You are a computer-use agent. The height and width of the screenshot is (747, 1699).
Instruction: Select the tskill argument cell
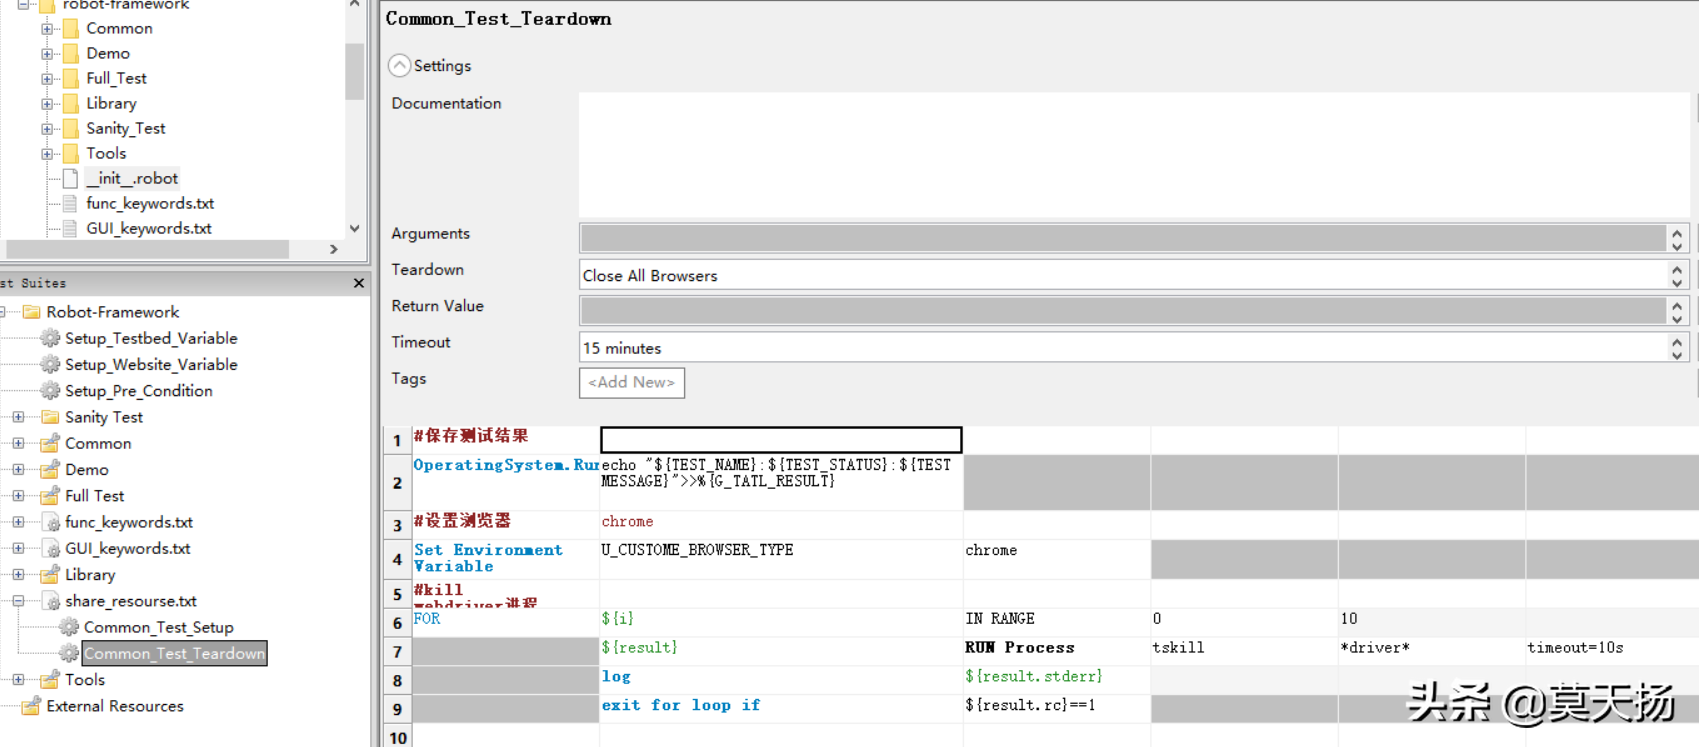pyautogui.click(x=1244, y=651)
